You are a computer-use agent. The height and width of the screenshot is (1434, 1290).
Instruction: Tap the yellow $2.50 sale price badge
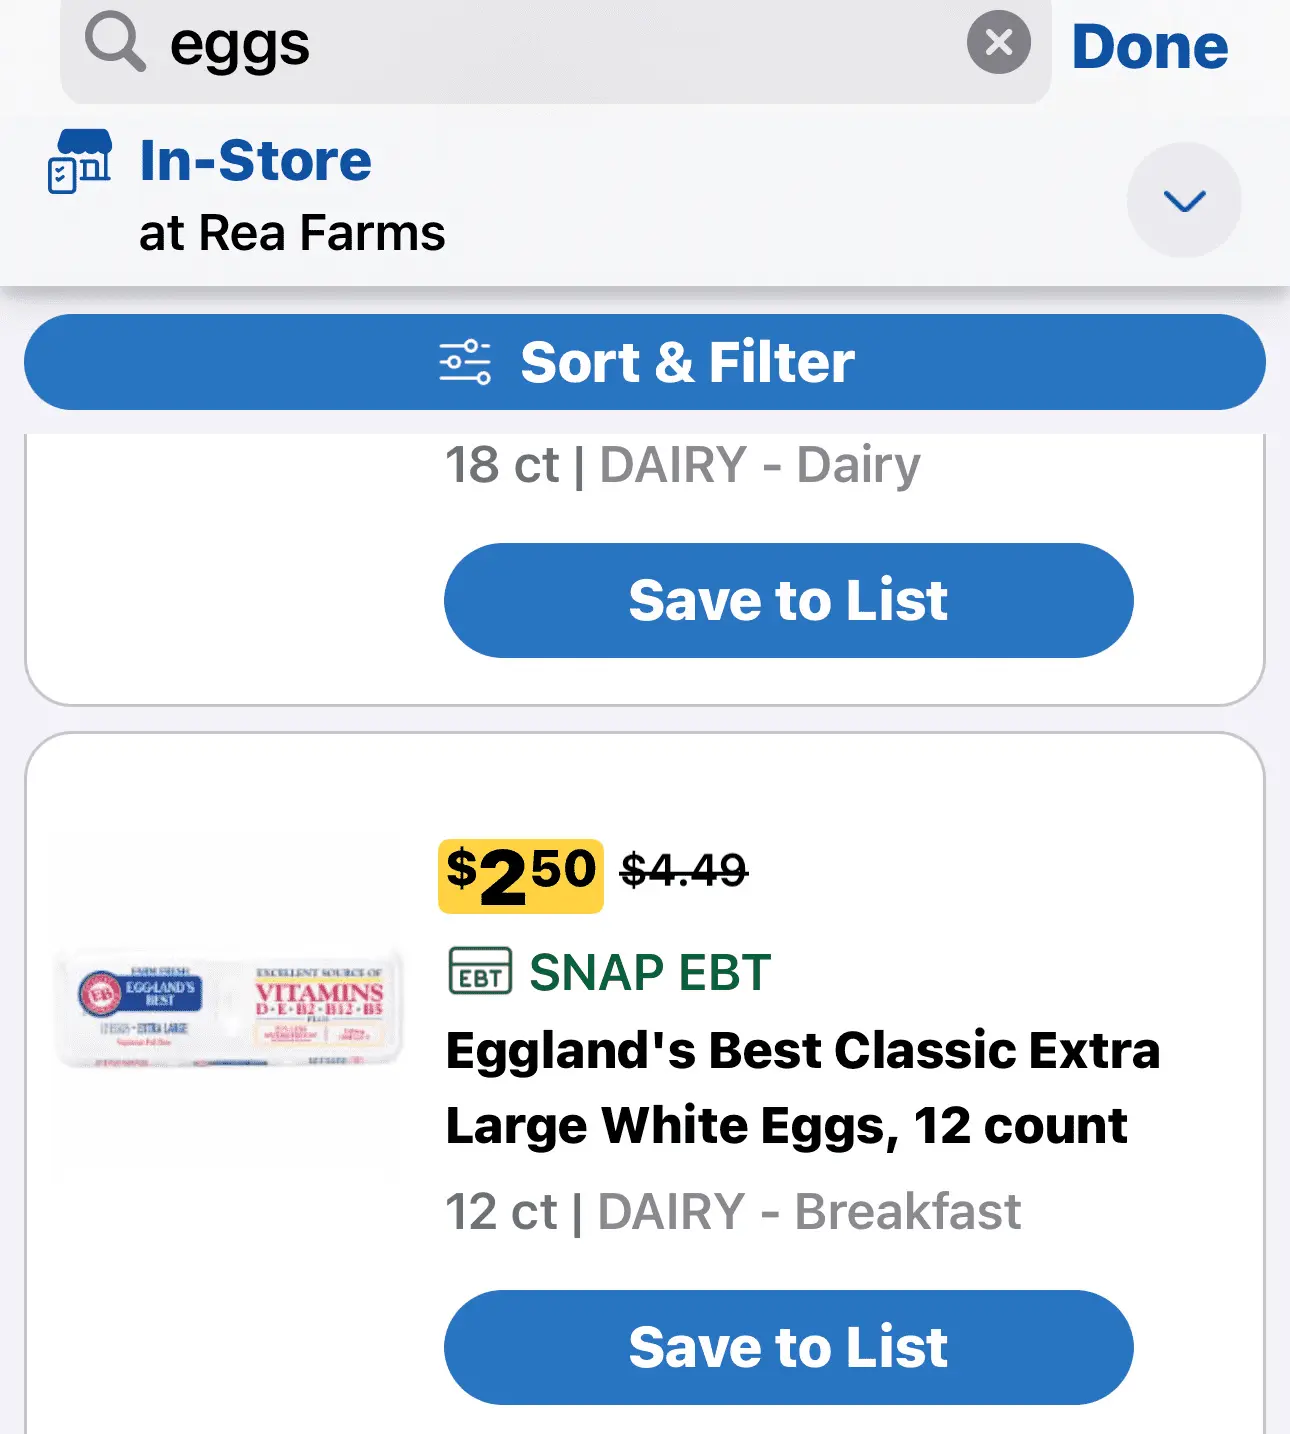point(520,875)
